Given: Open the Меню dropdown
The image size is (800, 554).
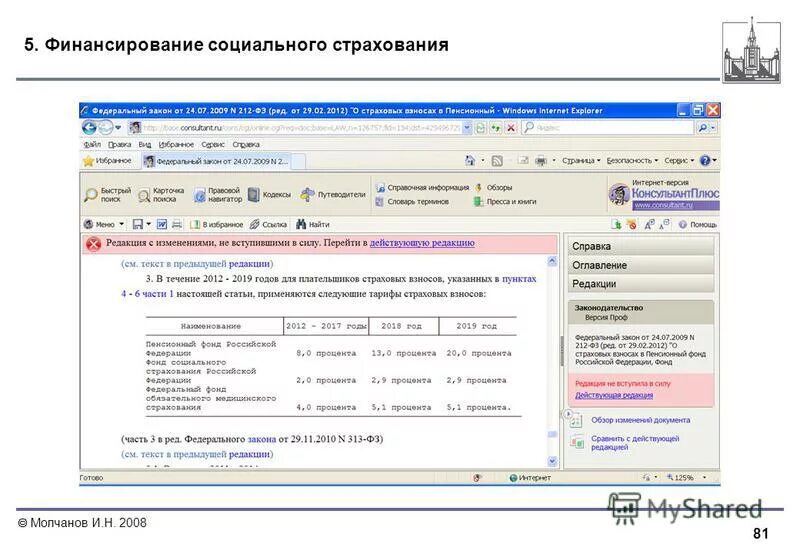Looking at the screenshot, I should [x=104, y=224].
